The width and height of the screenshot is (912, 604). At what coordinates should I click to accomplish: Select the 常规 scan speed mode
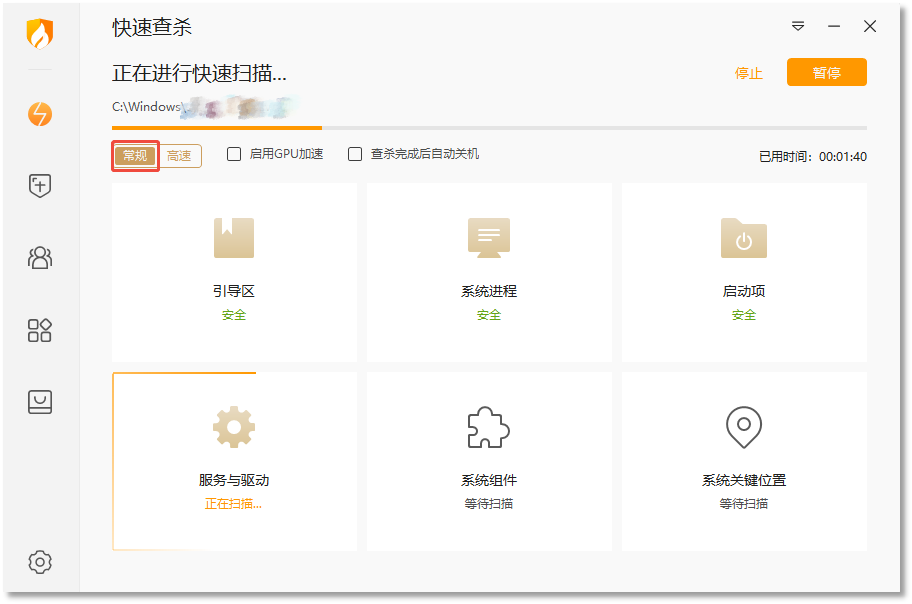pos(135,156)
